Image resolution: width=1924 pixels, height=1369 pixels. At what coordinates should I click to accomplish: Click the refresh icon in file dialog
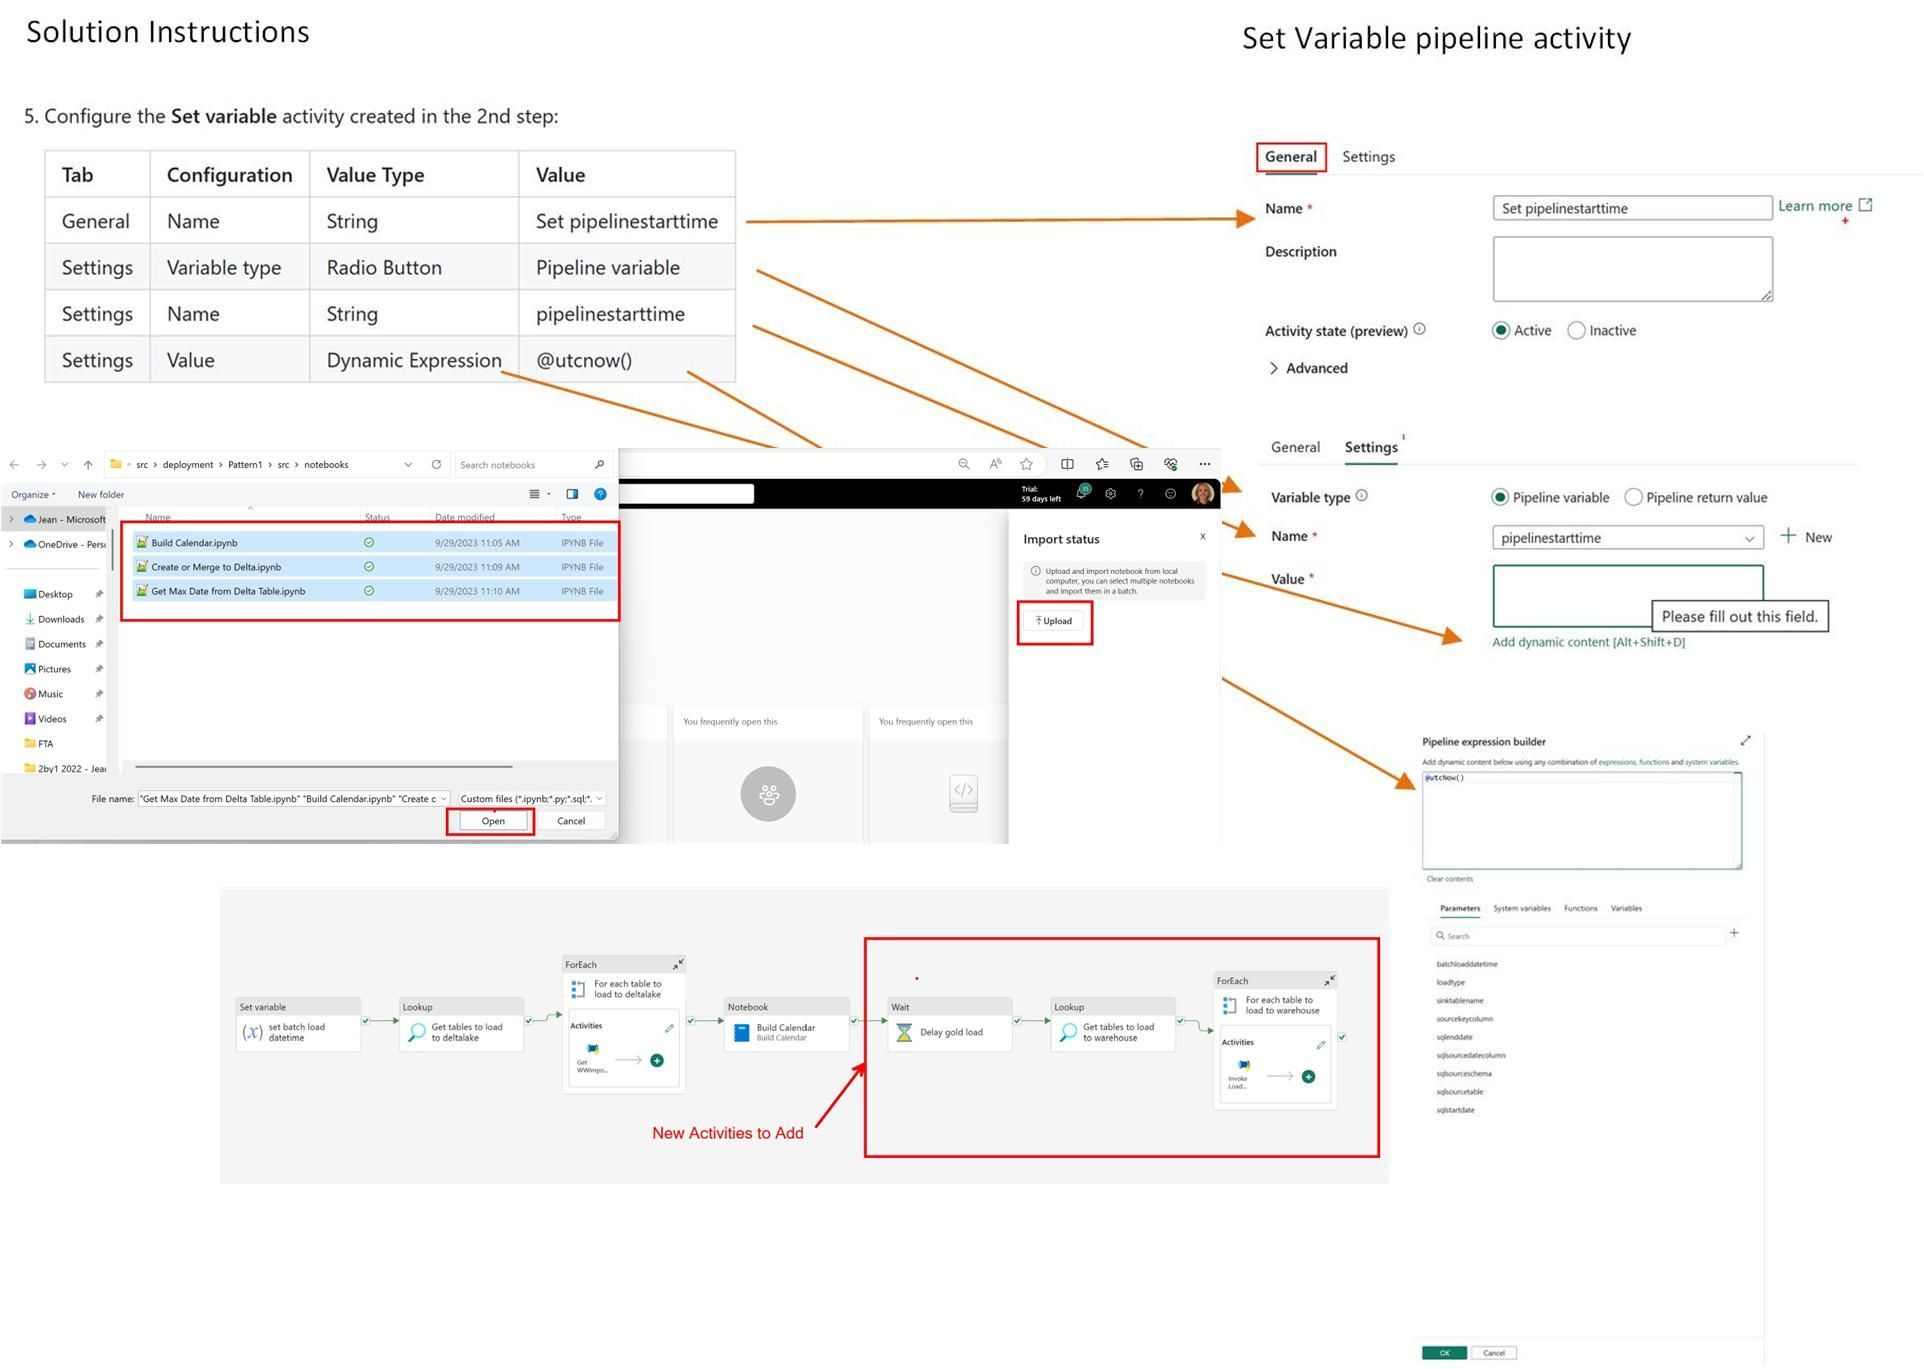coord(436,465)
